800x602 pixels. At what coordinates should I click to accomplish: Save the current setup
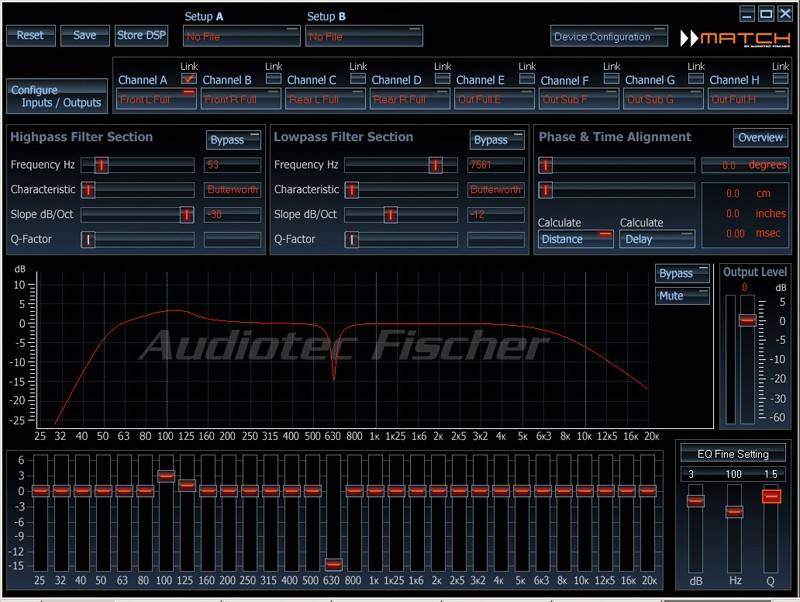pos(85,36)
